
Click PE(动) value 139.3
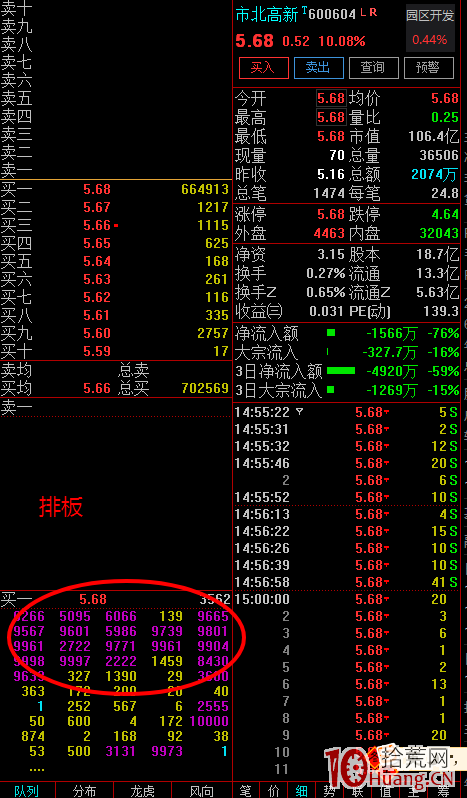click(x=441, y=310)
